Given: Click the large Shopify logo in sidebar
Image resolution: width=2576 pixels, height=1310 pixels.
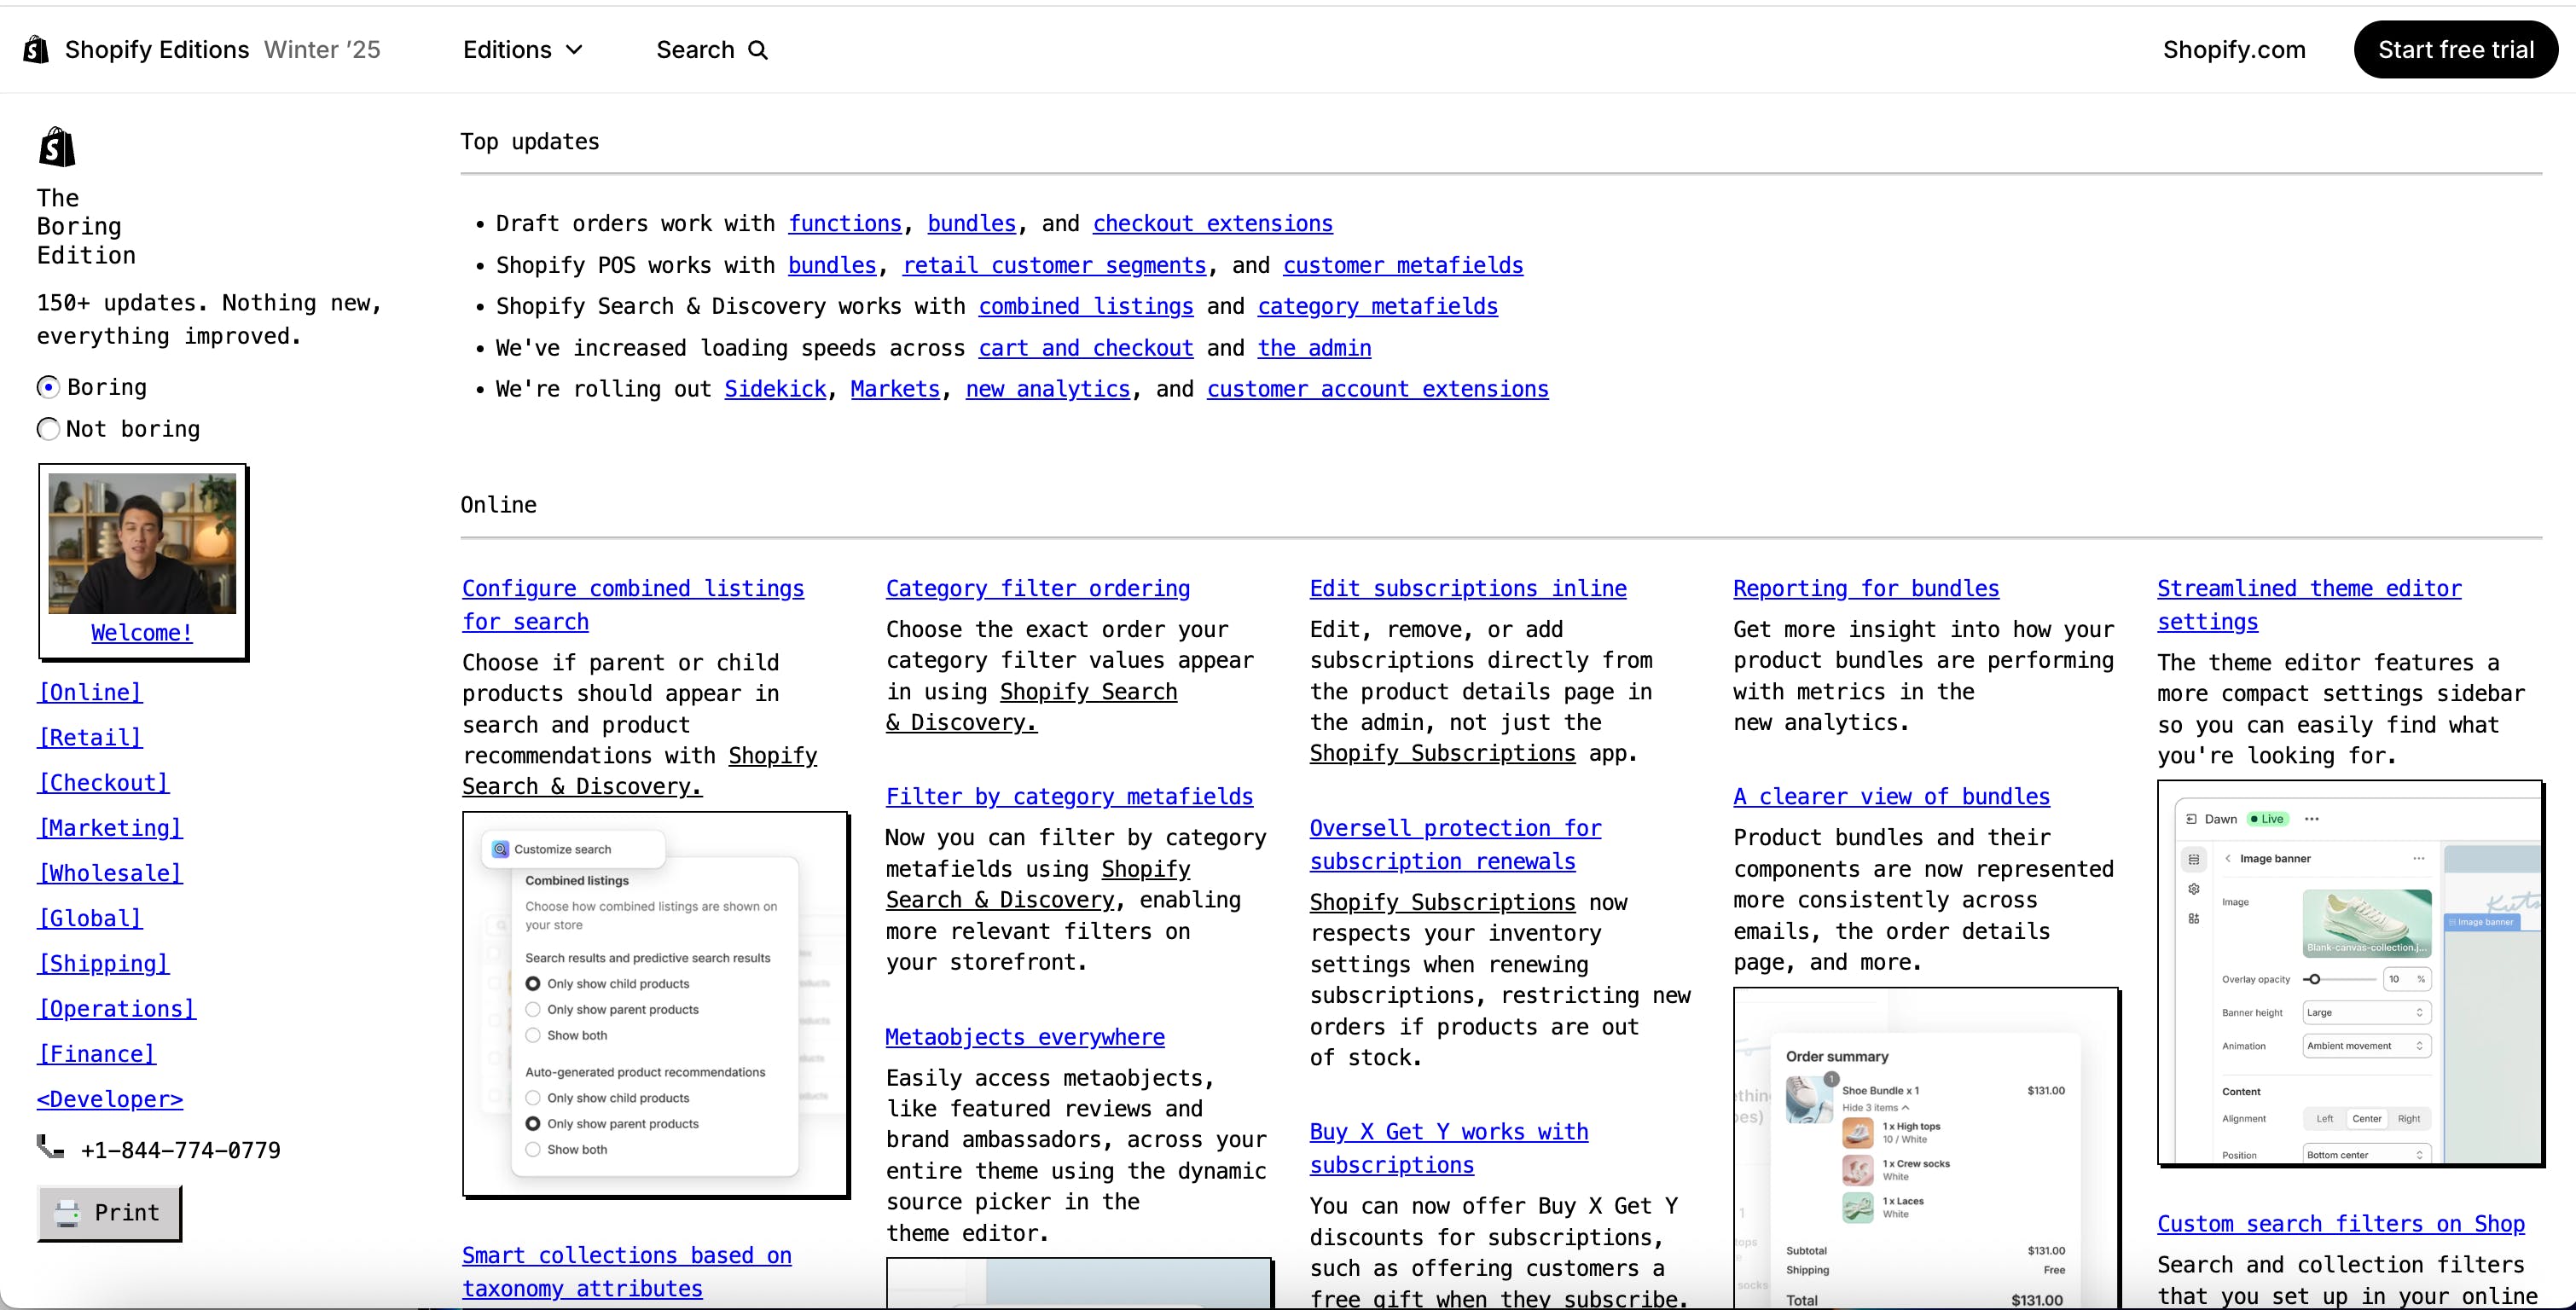Looking at the screenshot, I should click(57, 147).
